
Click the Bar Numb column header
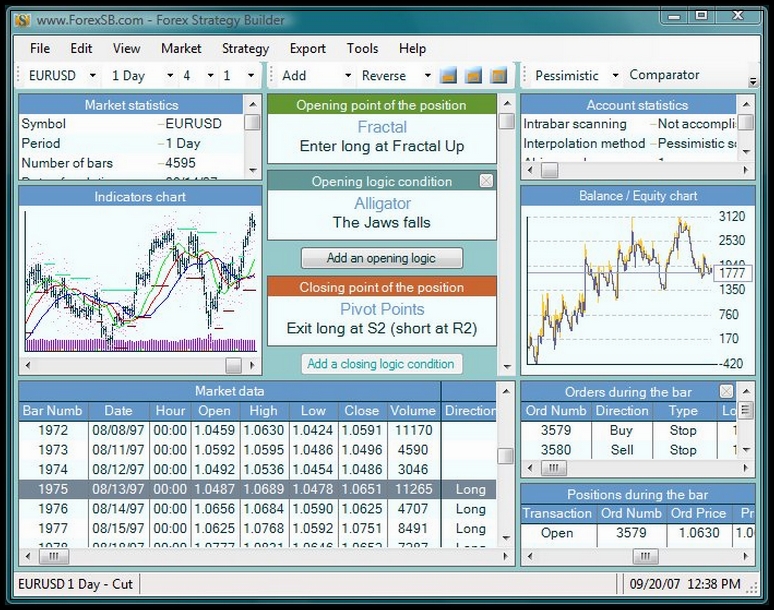coord(53,411)
